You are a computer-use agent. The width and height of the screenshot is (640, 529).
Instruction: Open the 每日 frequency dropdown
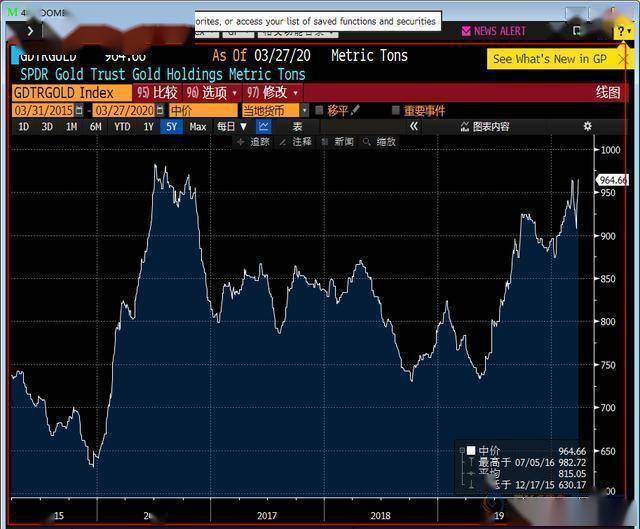point(232,127)
